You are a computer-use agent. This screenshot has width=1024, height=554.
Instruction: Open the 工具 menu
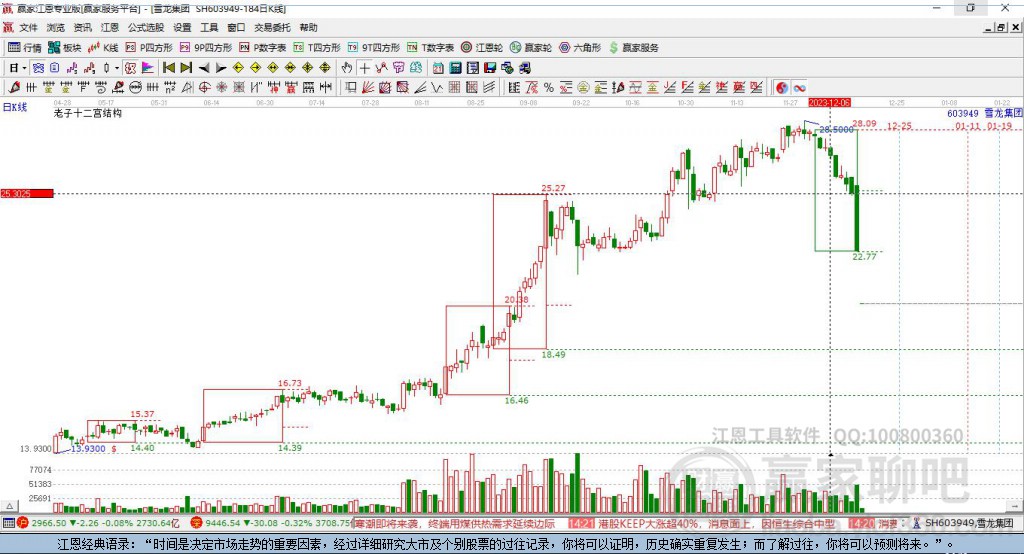tap(209, 27)
